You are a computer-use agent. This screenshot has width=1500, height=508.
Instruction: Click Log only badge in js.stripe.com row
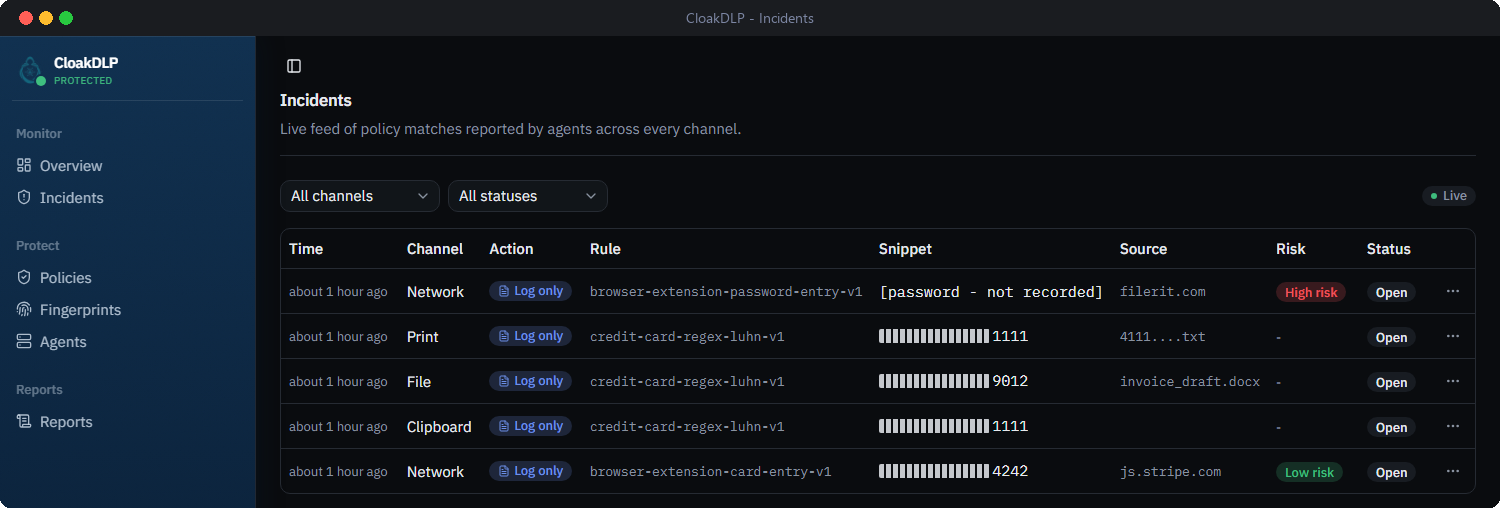(x=530, y=471)
